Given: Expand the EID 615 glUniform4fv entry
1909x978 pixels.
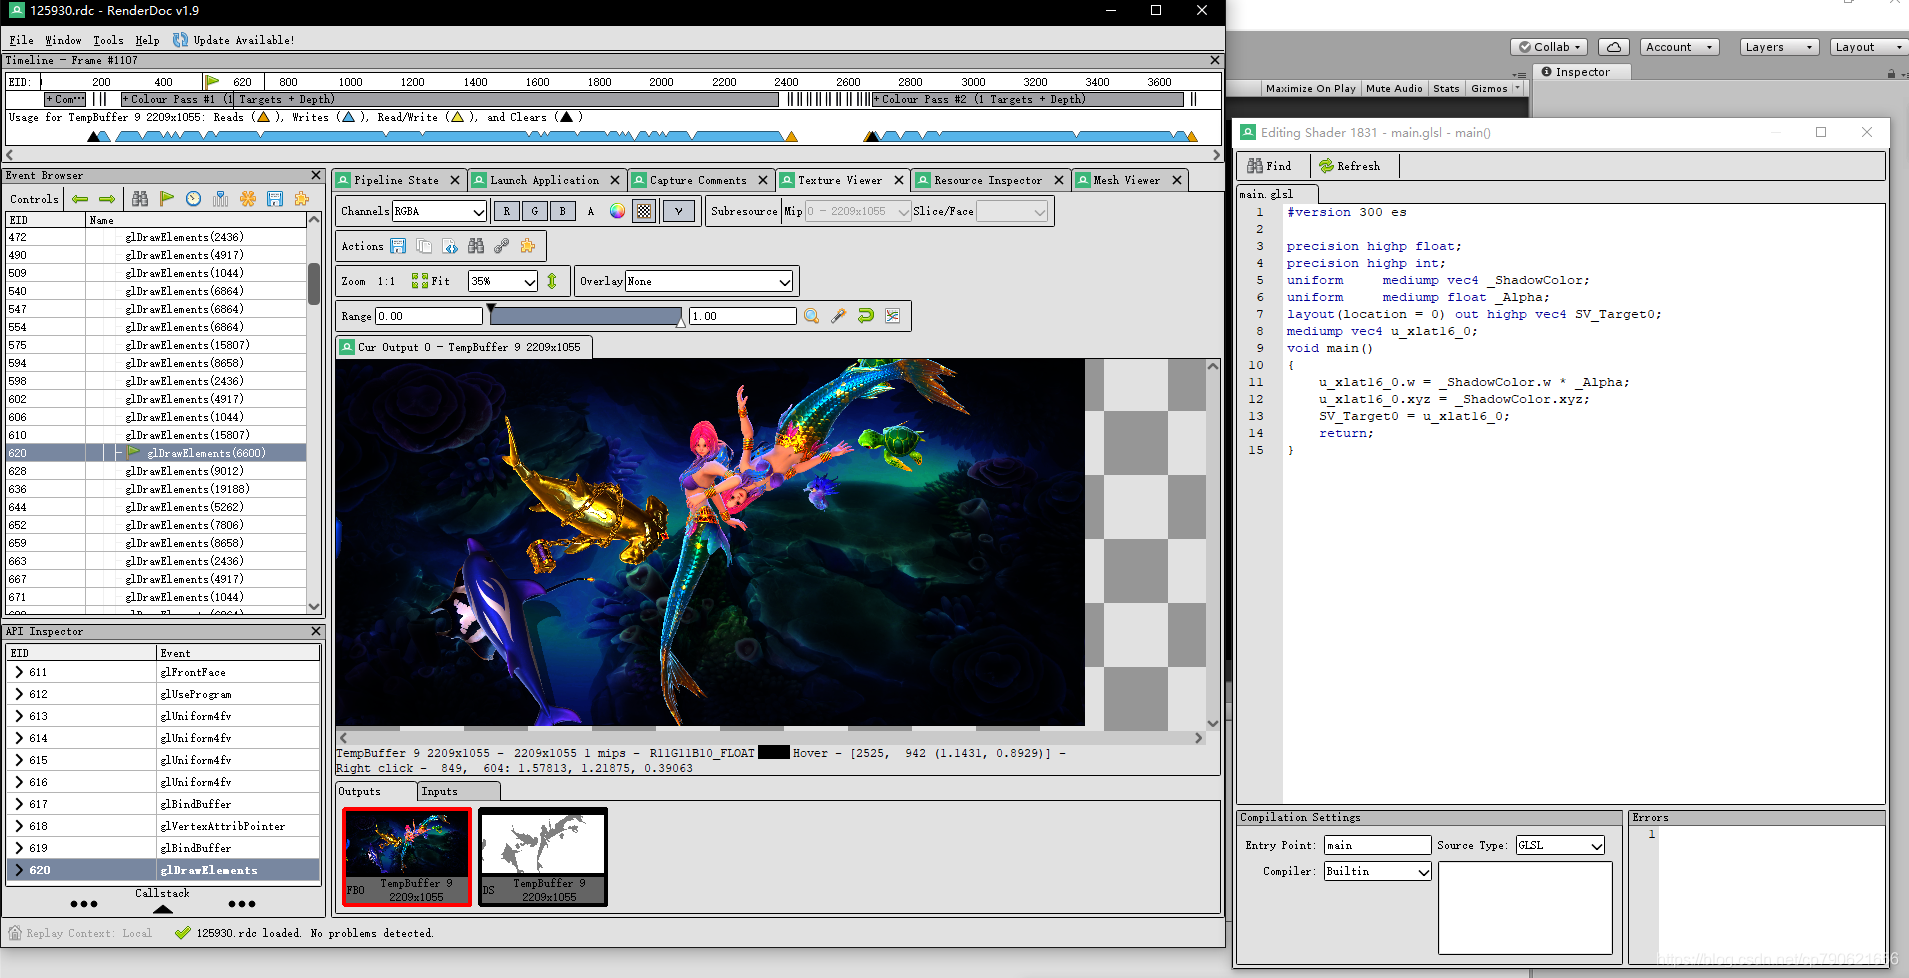Looking at the screenshot, I should [x=22, y=760].
